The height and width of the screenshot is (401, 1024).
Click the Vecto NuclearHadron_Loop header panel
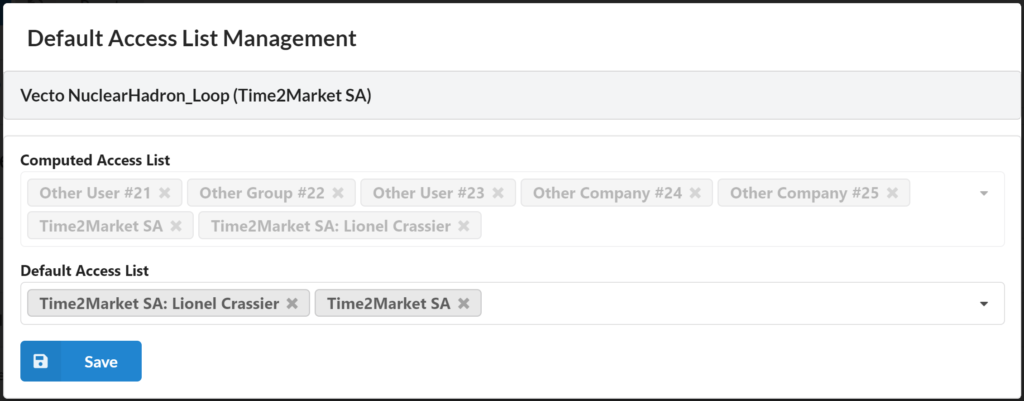pyautogui.click(x=512, y=95)
